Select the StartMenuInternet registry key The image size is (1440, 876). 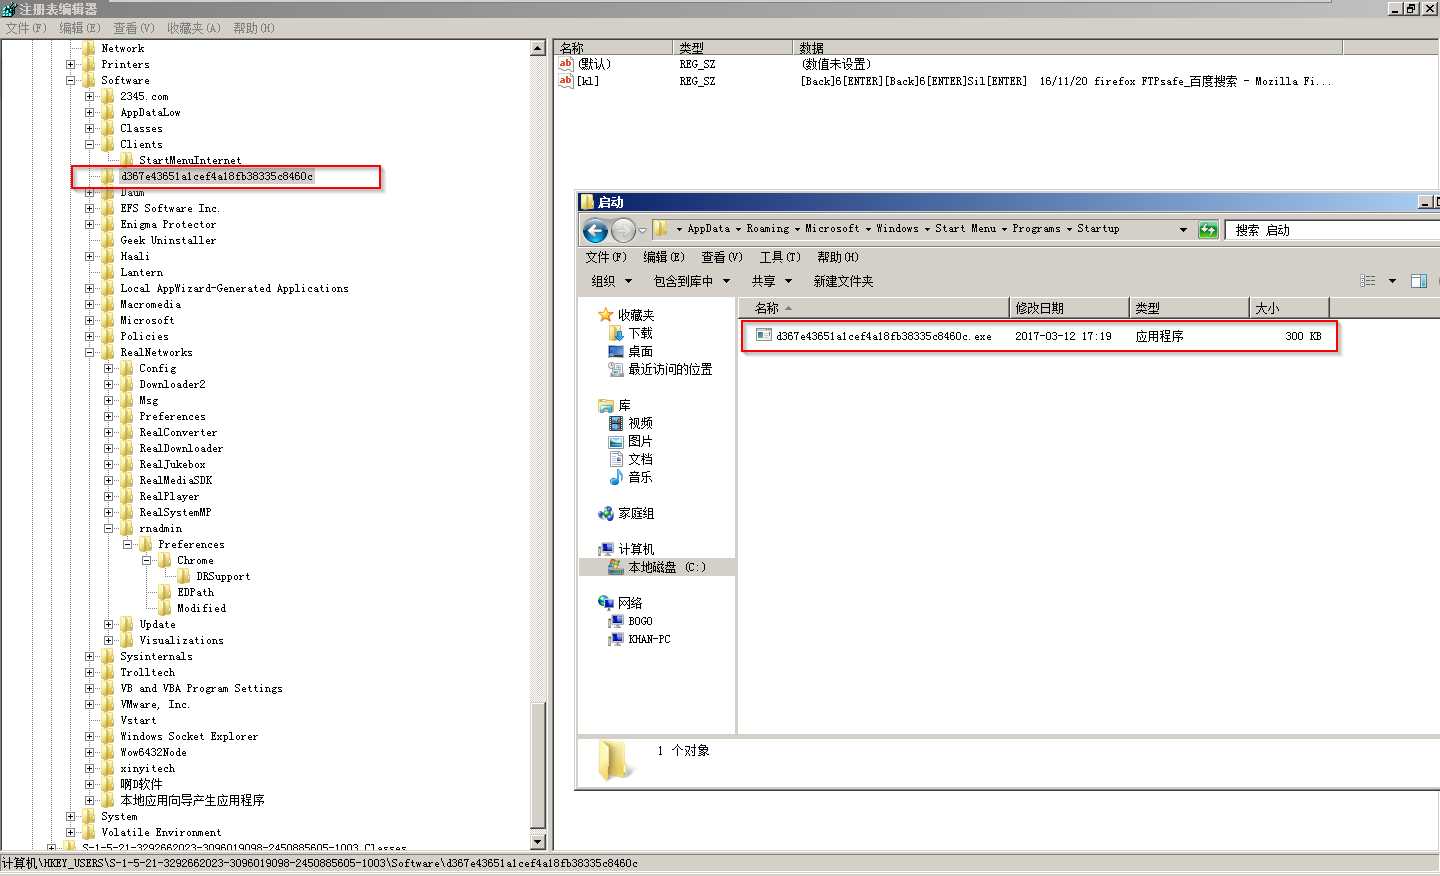coord(190,160)
